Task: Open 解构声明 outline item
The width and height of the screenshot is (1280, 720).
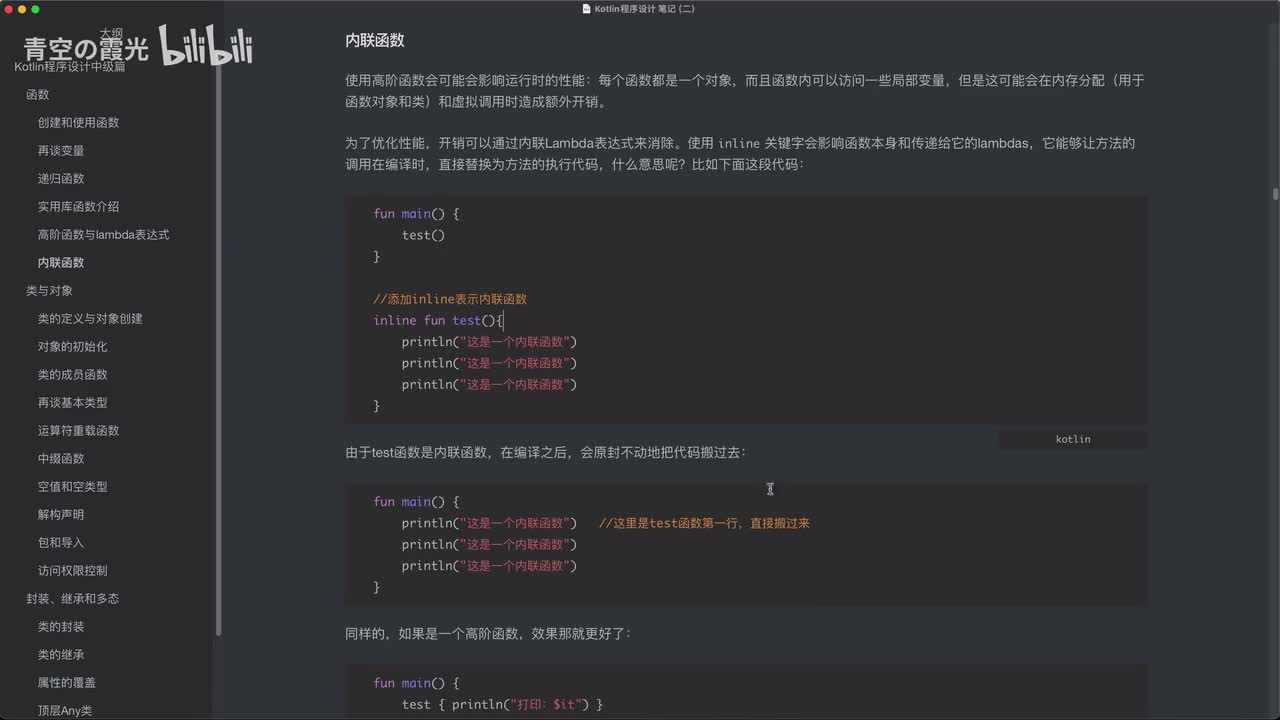Action: pos(61,515)
